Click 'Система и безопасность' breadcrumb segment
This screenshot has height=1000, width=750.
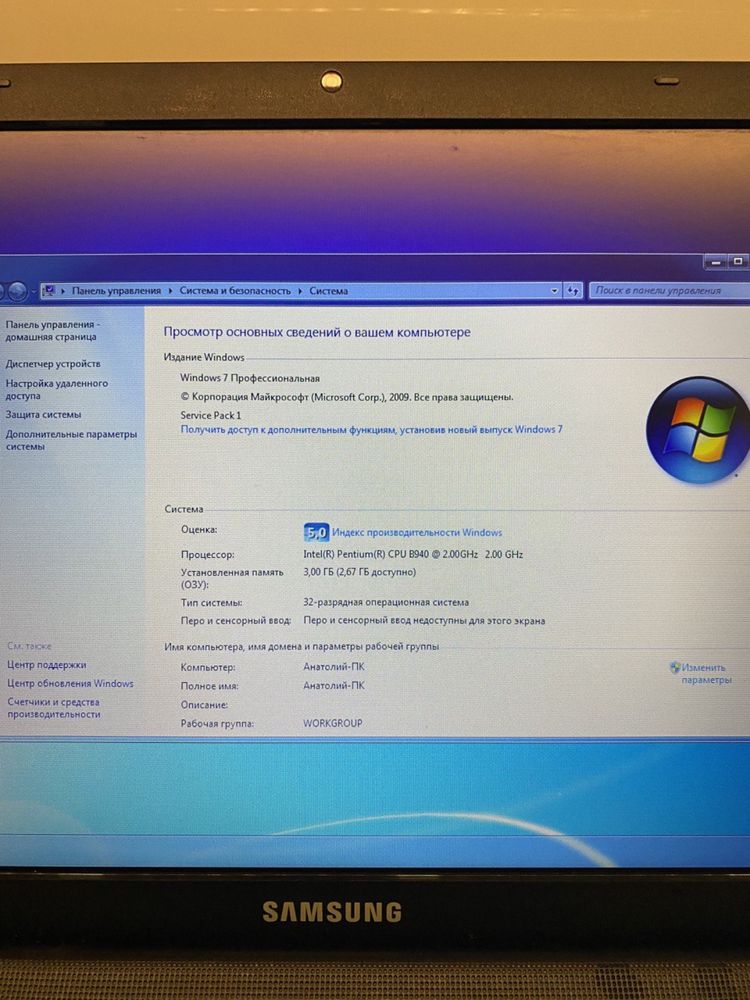(235, 291)
